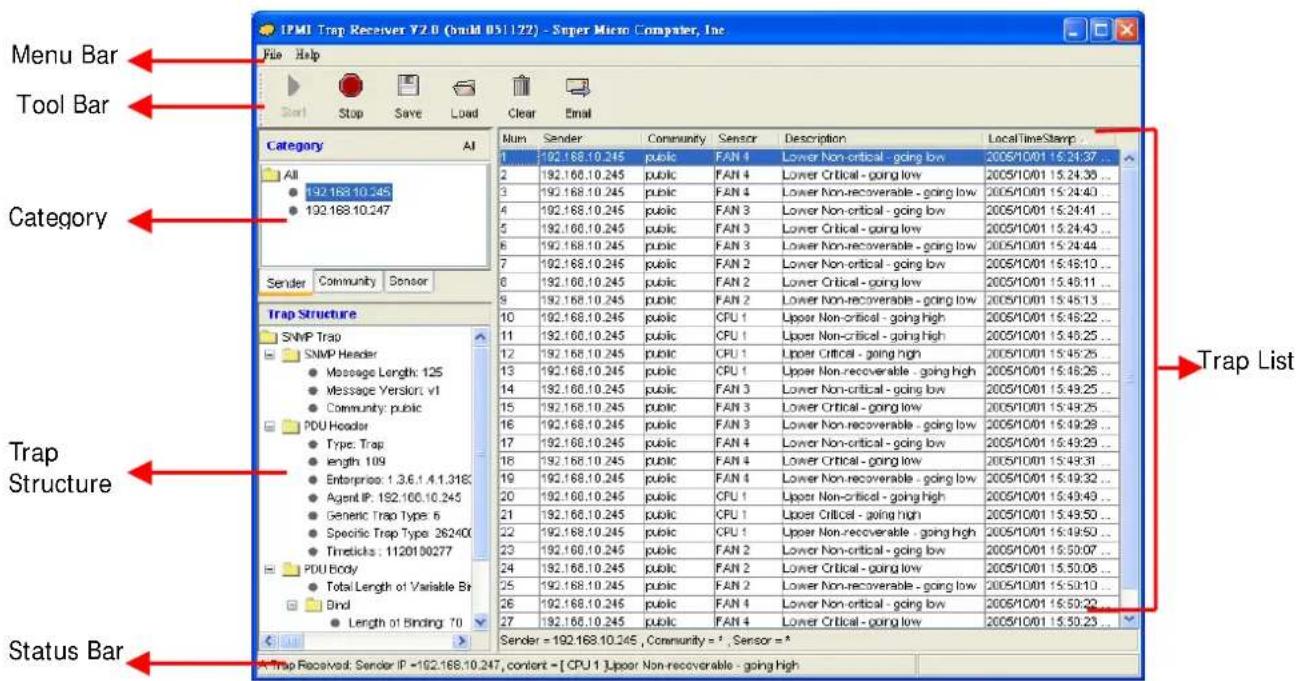The image size is (1298, 681).
Task: Click 'length: 109' under PDU Header
Action: click(354, 462)
